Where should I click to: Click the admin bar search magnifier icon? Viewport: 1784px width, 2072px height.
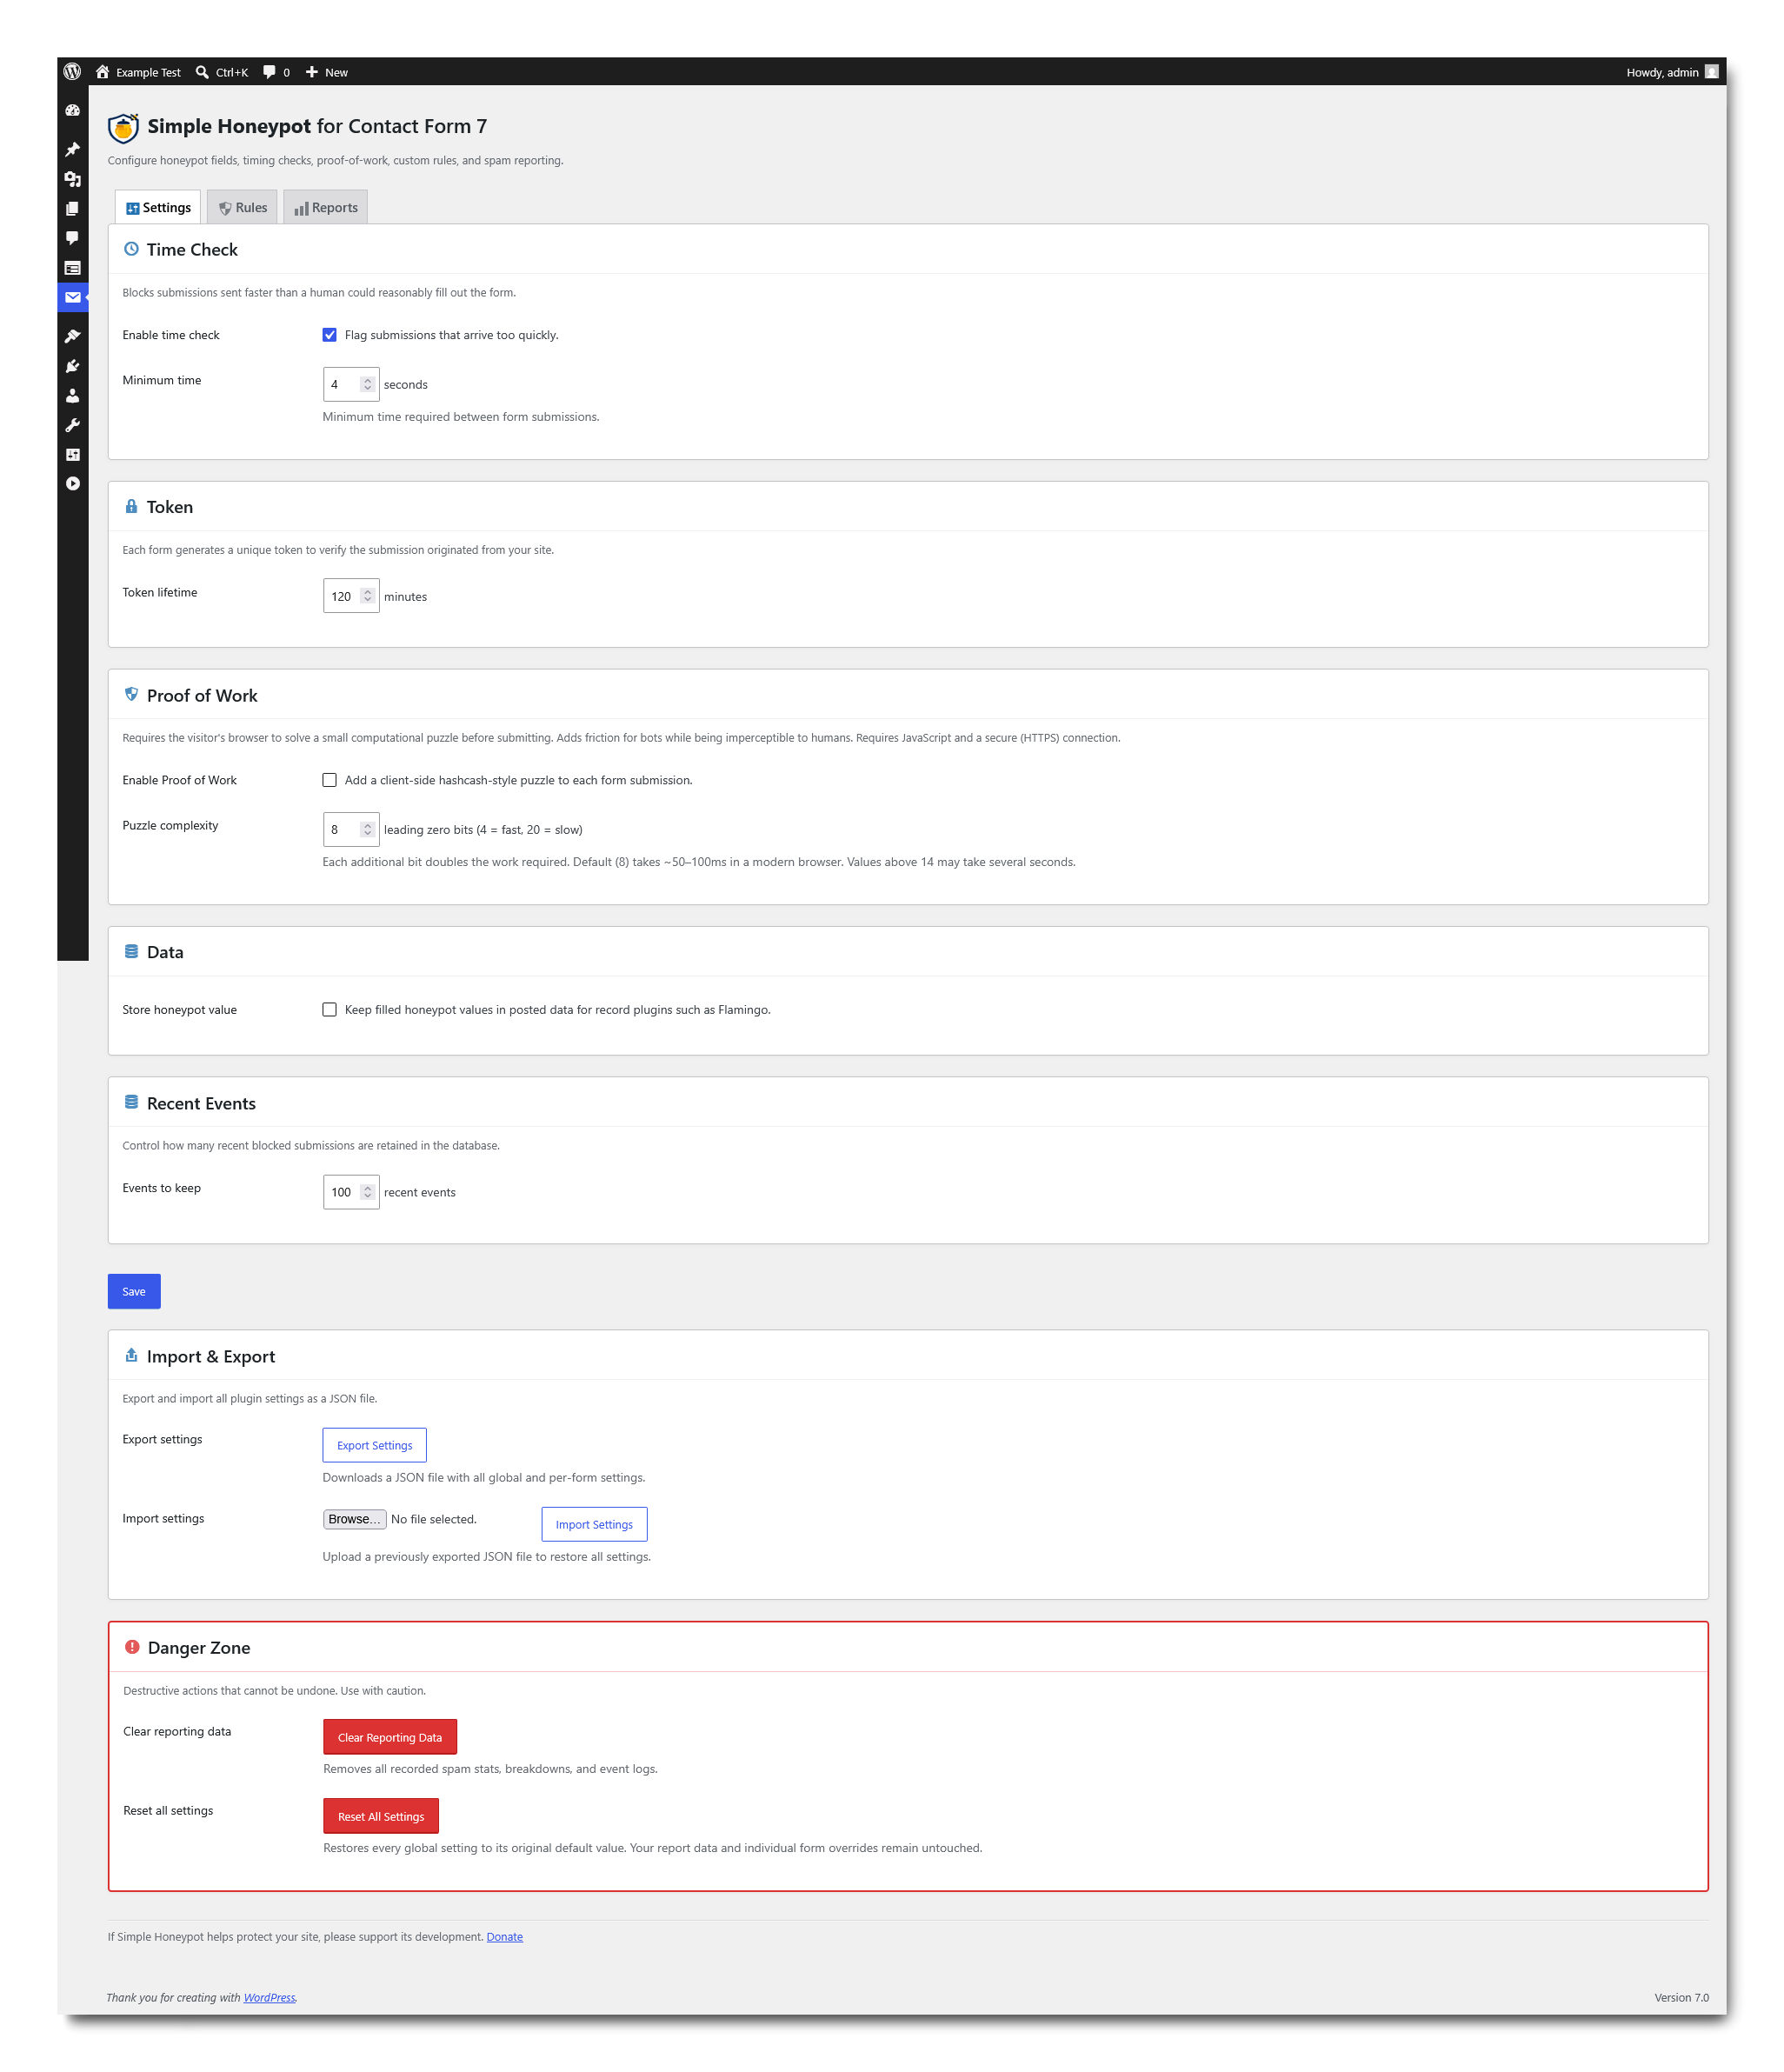click(x=202, y=72)
